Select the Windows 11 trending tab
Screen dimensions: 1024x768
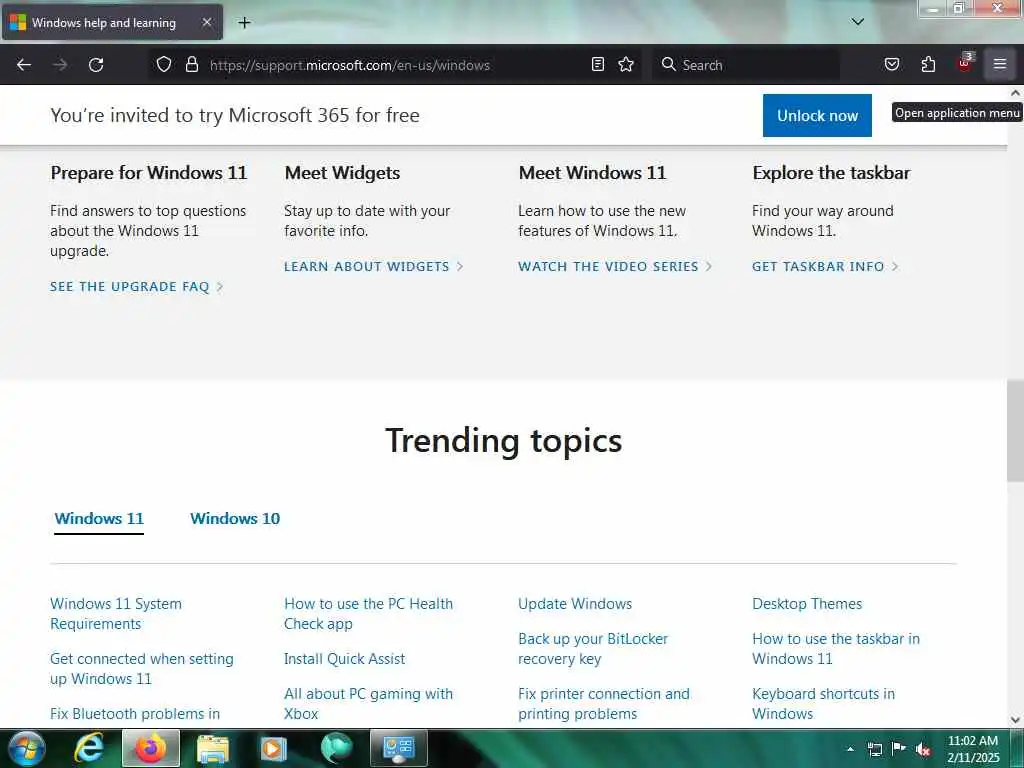99,519
